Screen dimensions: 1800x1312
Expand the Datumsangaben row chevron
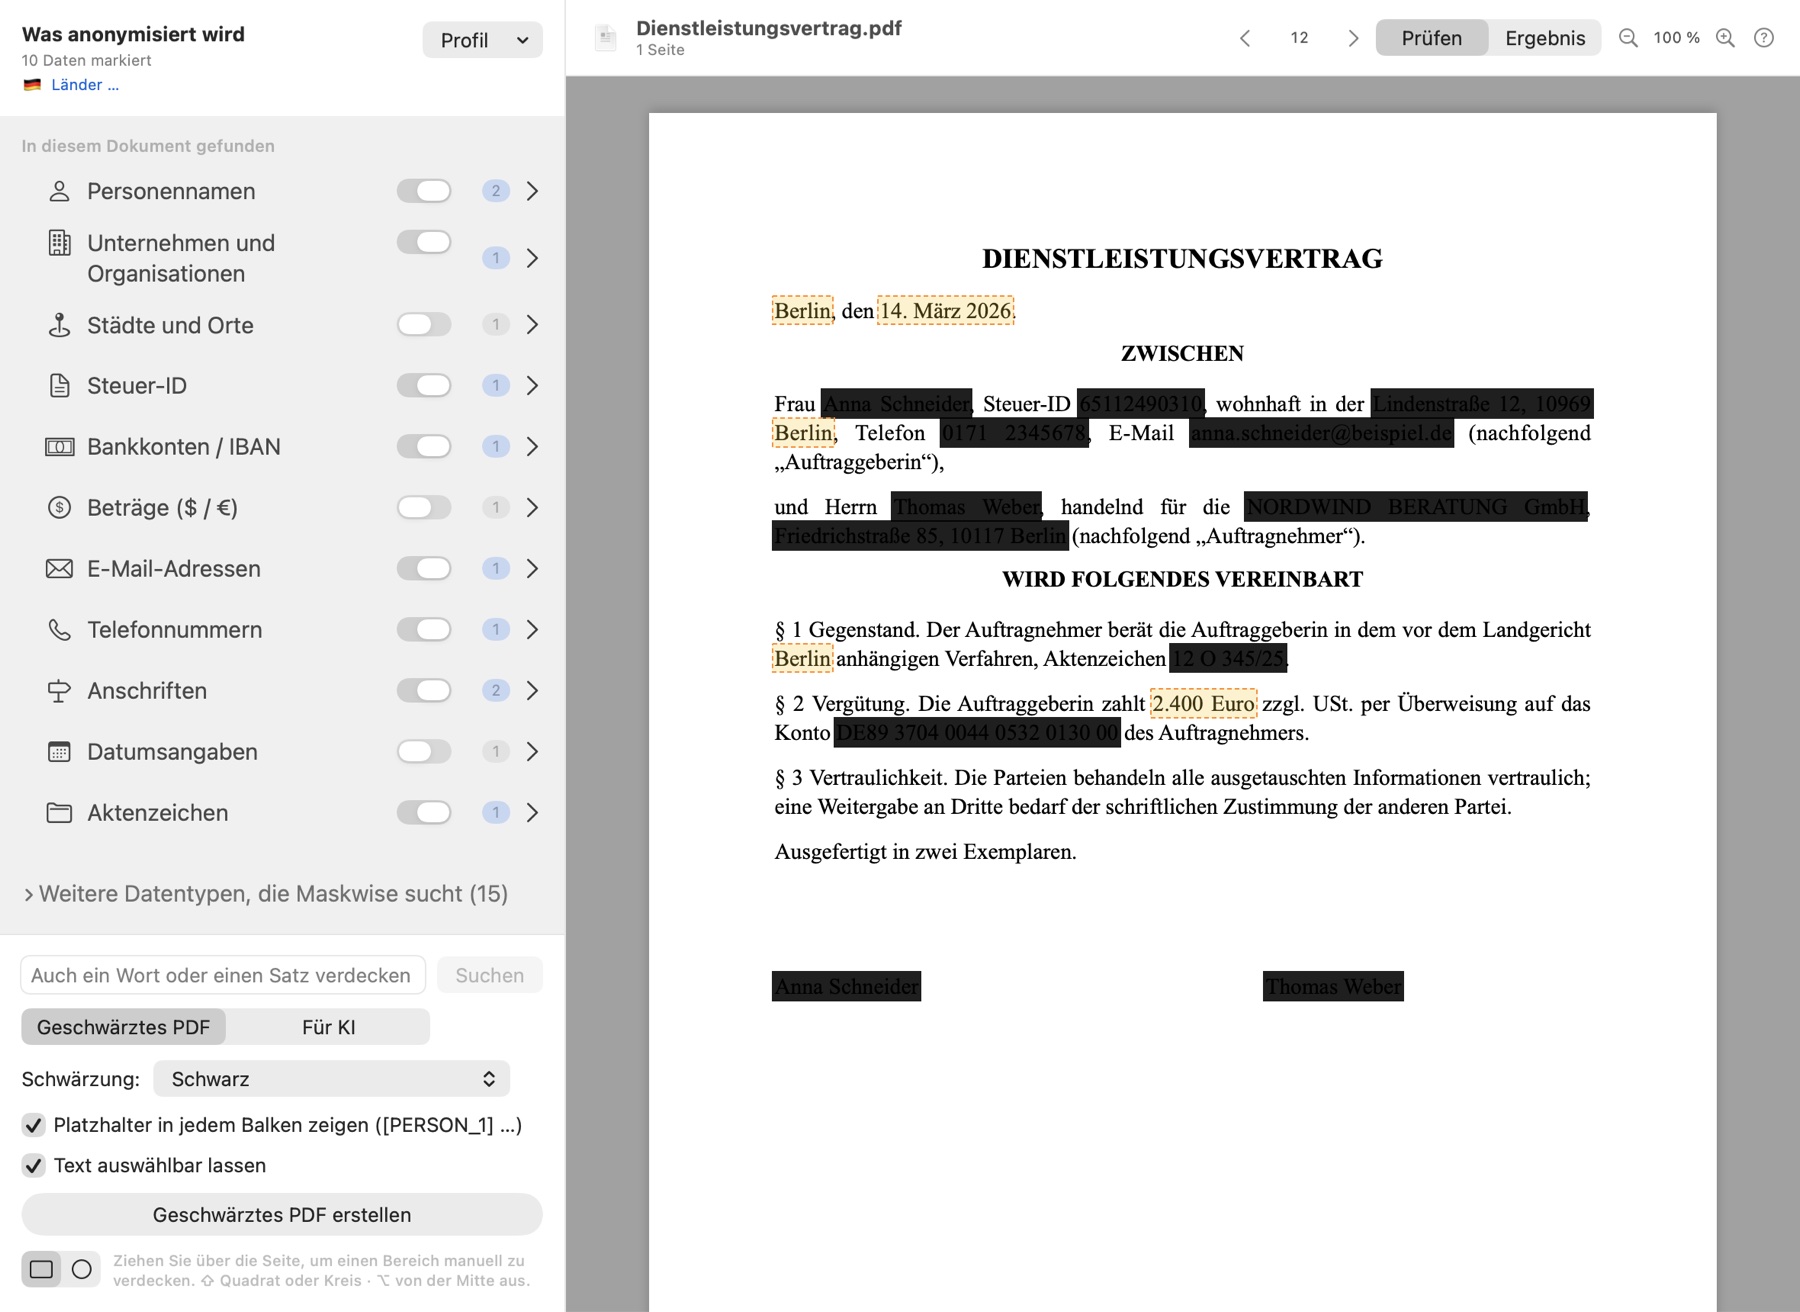click(532, 752)
